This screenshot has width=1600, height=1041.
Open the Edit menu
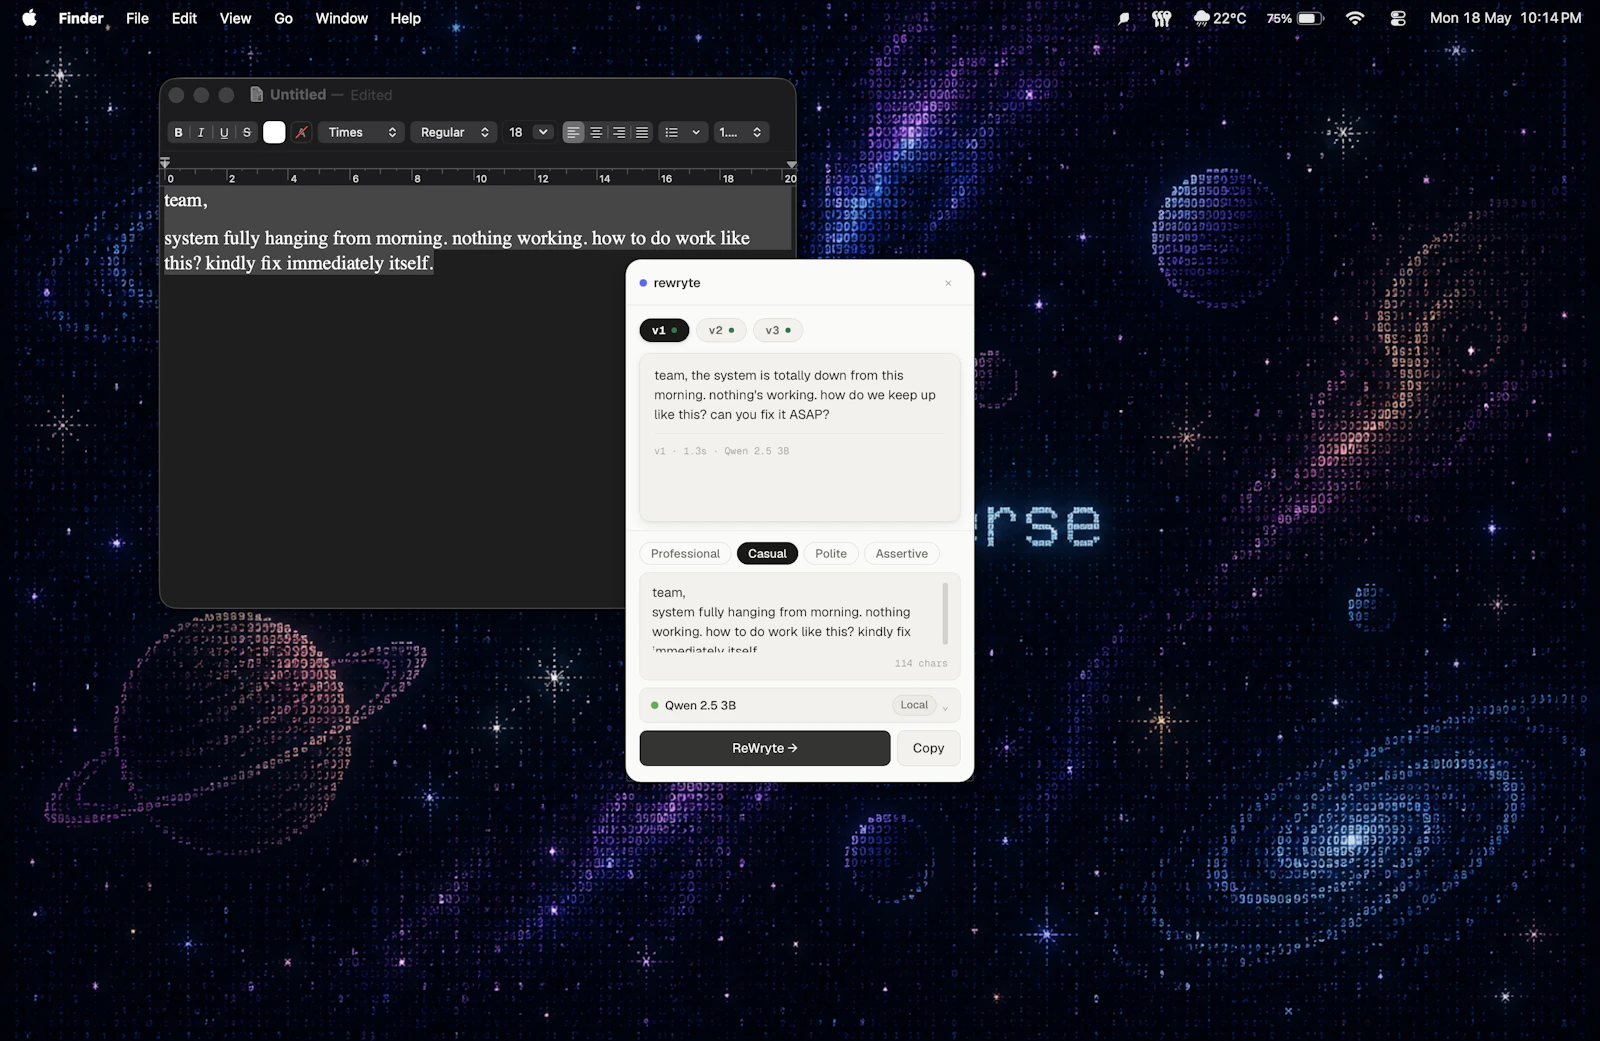point(184,18)
